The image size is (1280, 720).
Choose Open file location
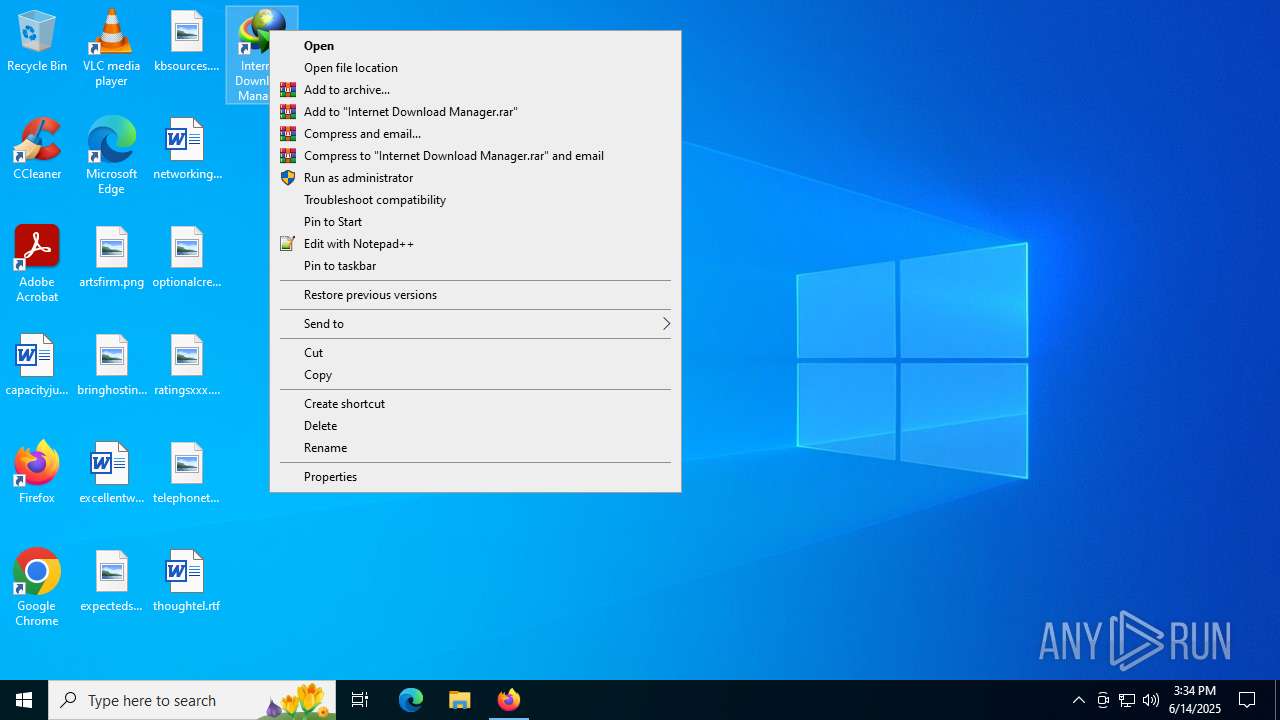(x=475, y=68)
